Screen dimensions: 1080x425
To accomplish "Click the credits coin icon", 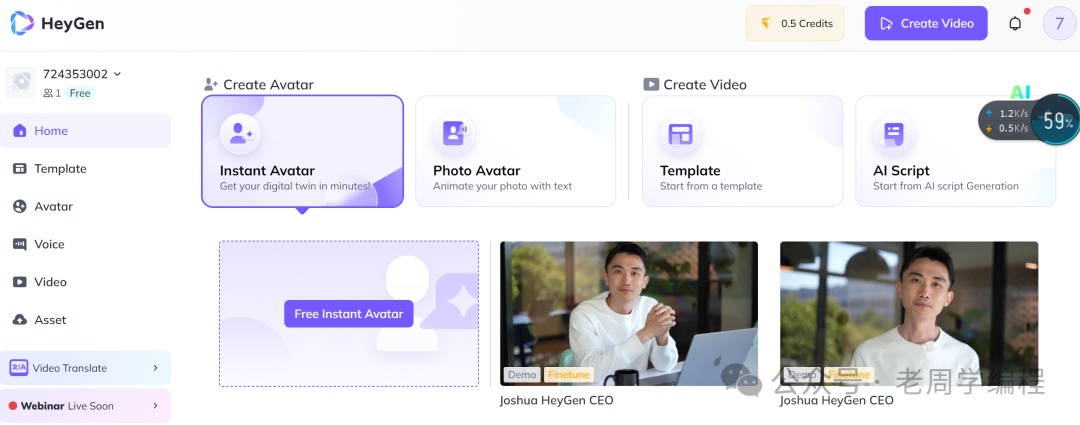I will coord(766,23).
